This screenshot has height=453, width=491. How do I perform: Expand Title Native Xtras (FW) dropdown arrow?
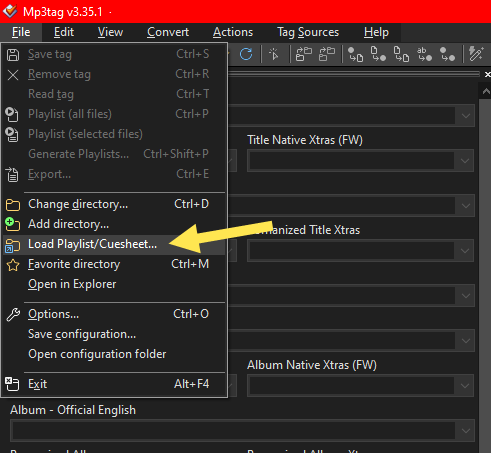(x=465, y=161)
